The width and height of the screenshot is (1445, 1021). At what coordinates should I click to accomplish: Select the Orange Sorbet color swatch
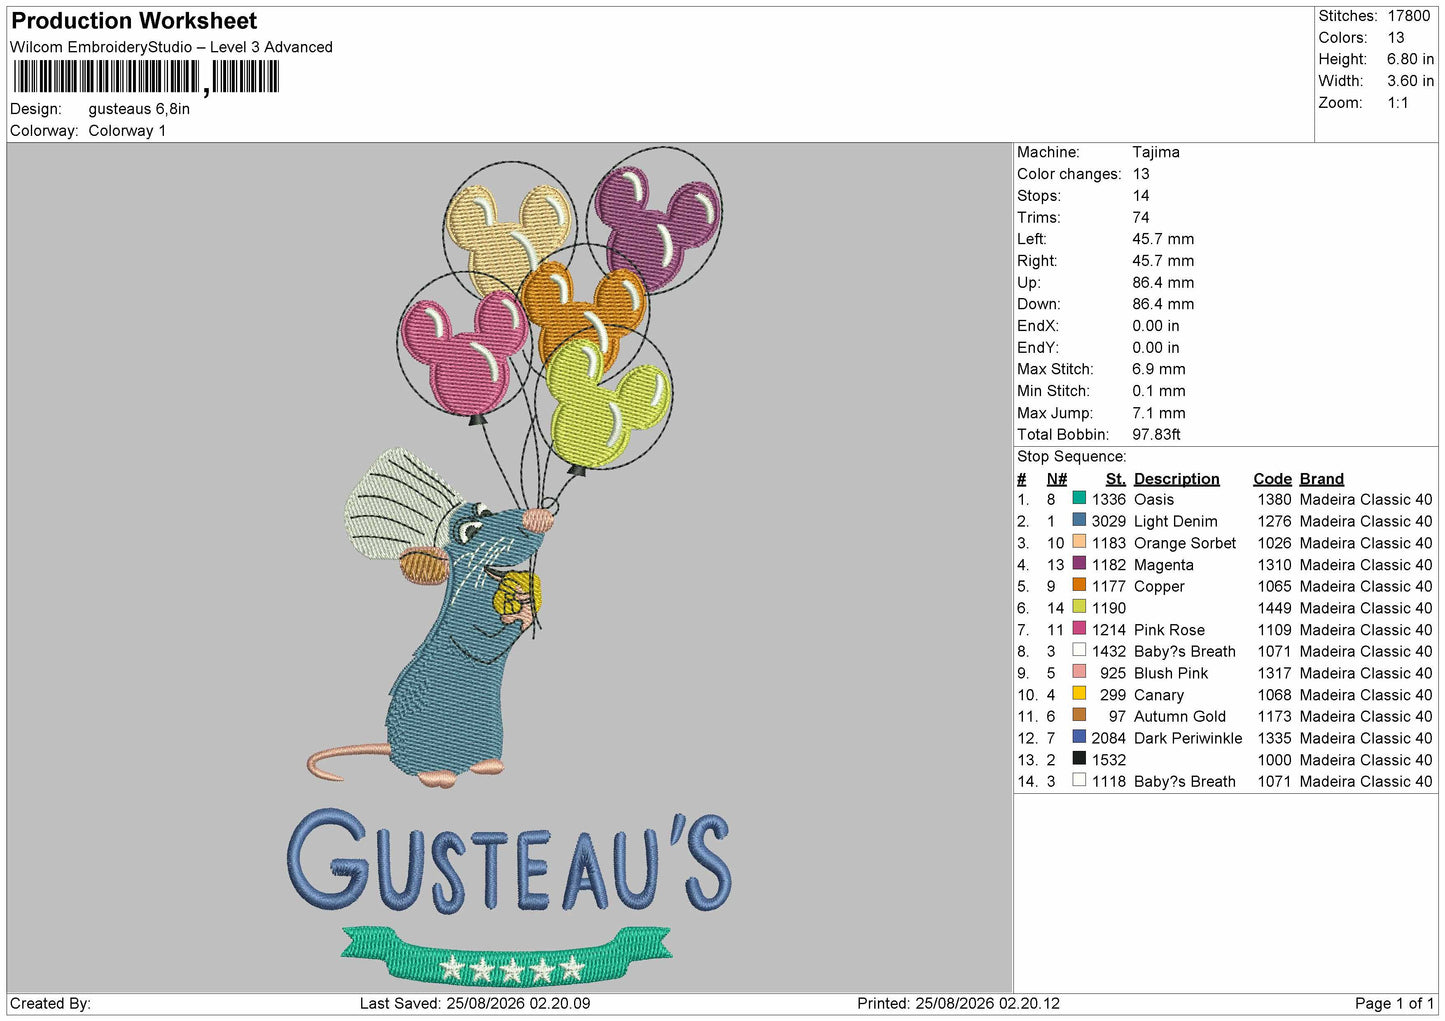pyautogui.click(x=1079, y=542)
